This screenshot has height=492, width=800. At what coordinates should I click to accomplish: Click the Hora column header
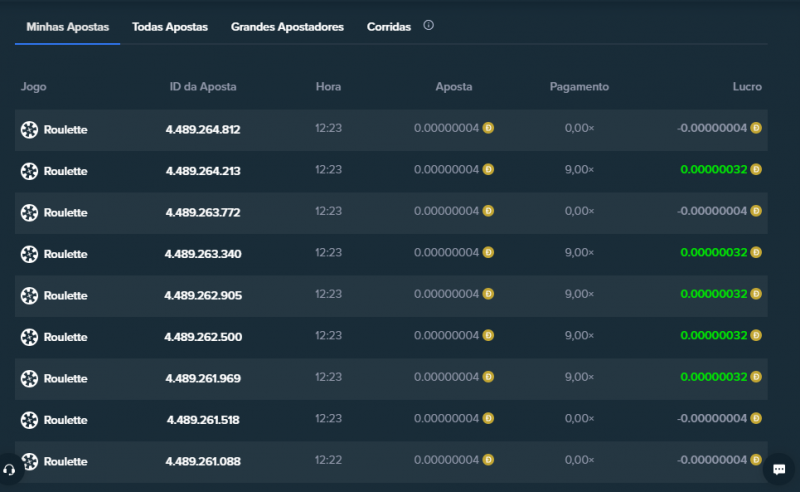[x=328, y=87]
